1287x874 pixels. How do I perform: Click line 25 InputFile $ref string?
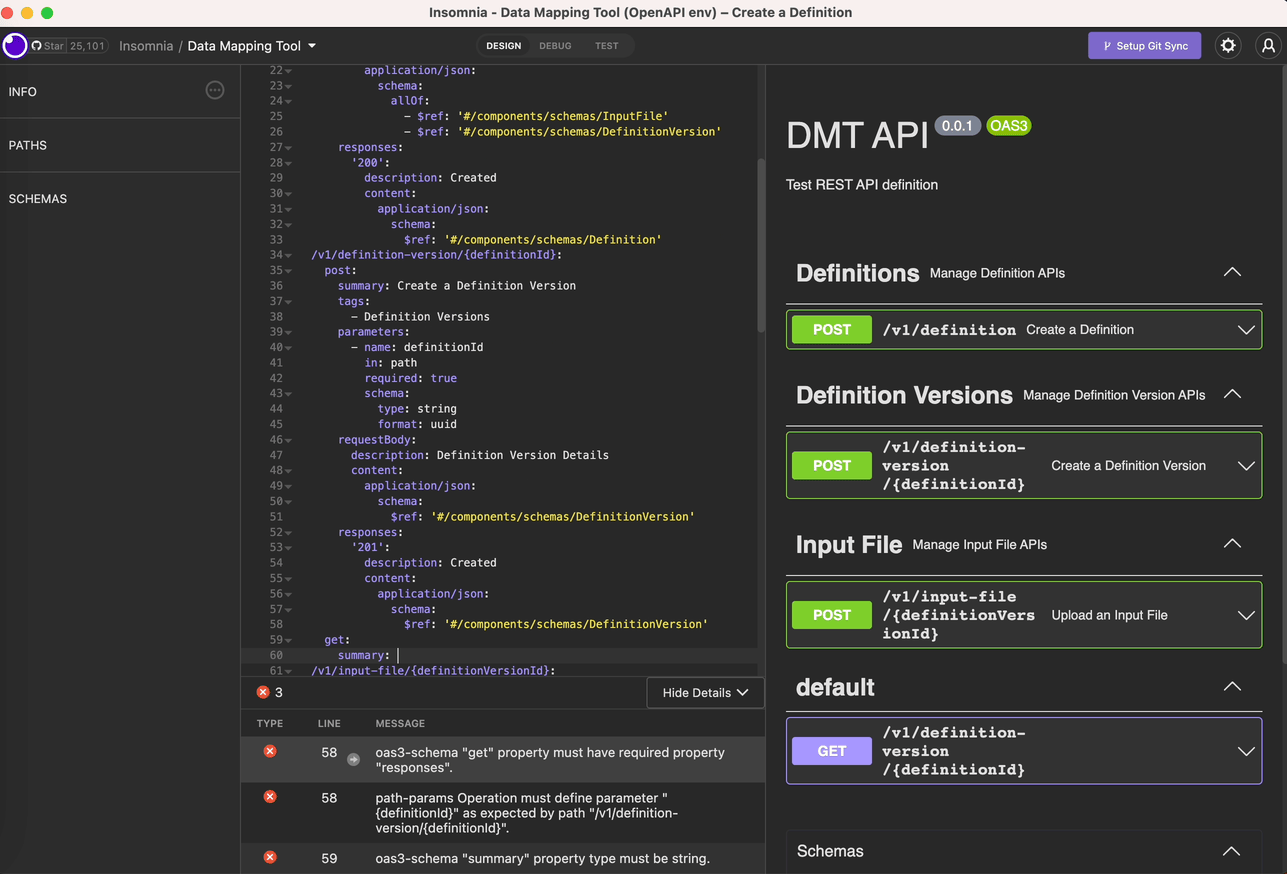pos(562,116)
